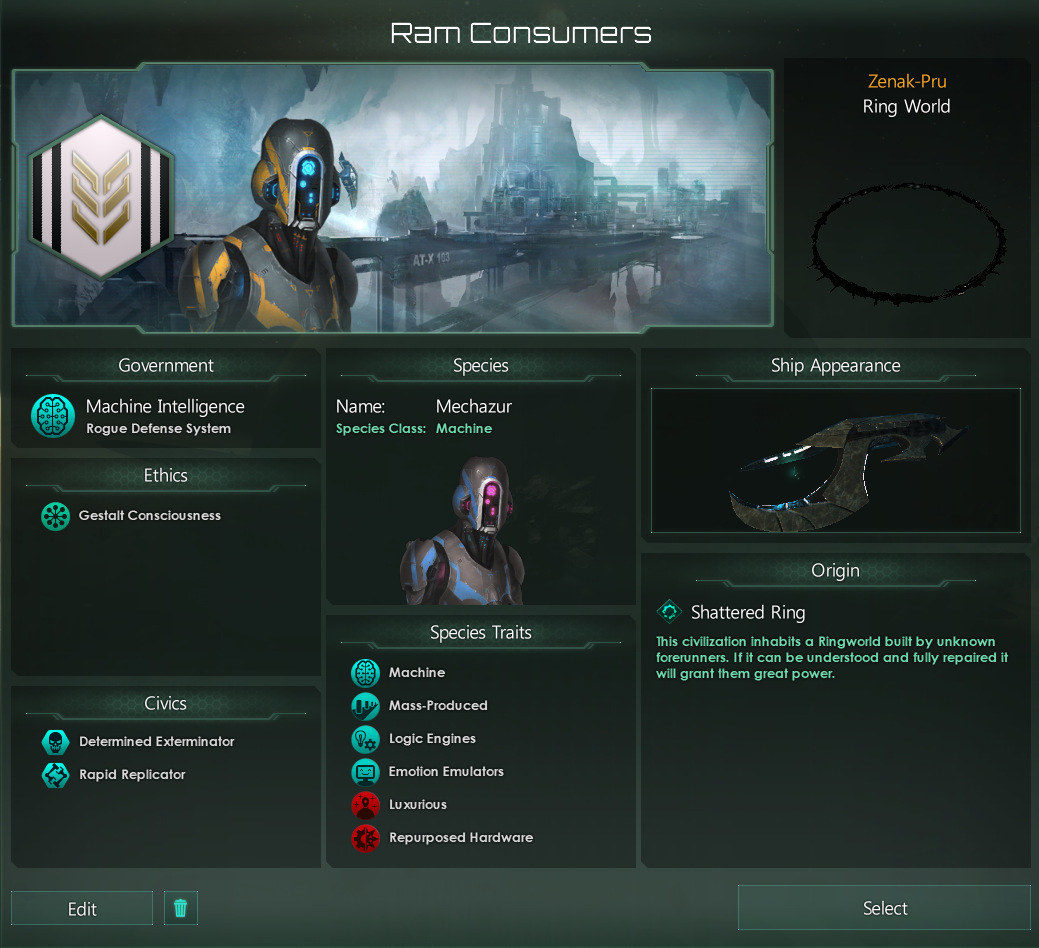Delete empire with the trash icon
This screenshot has width=1039, height=948.
point(180,908)
